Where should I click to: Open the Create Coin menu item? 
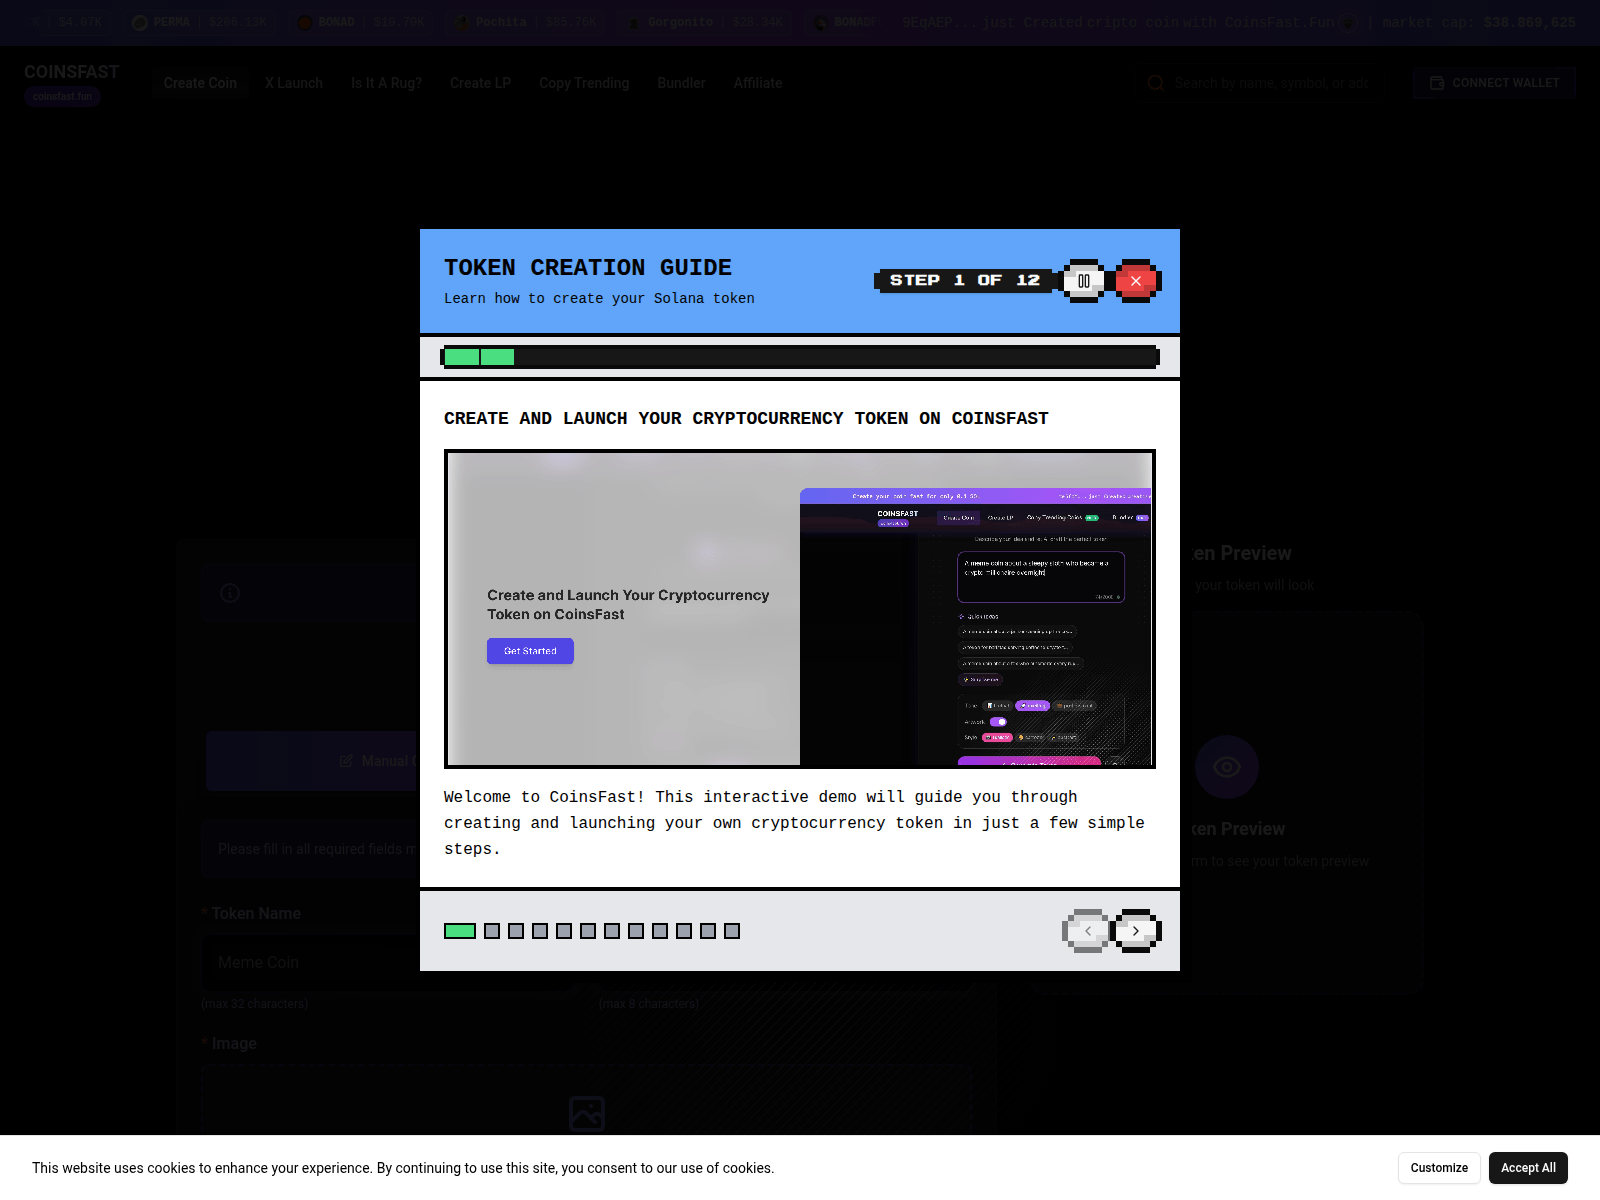[x=200, y=83]
